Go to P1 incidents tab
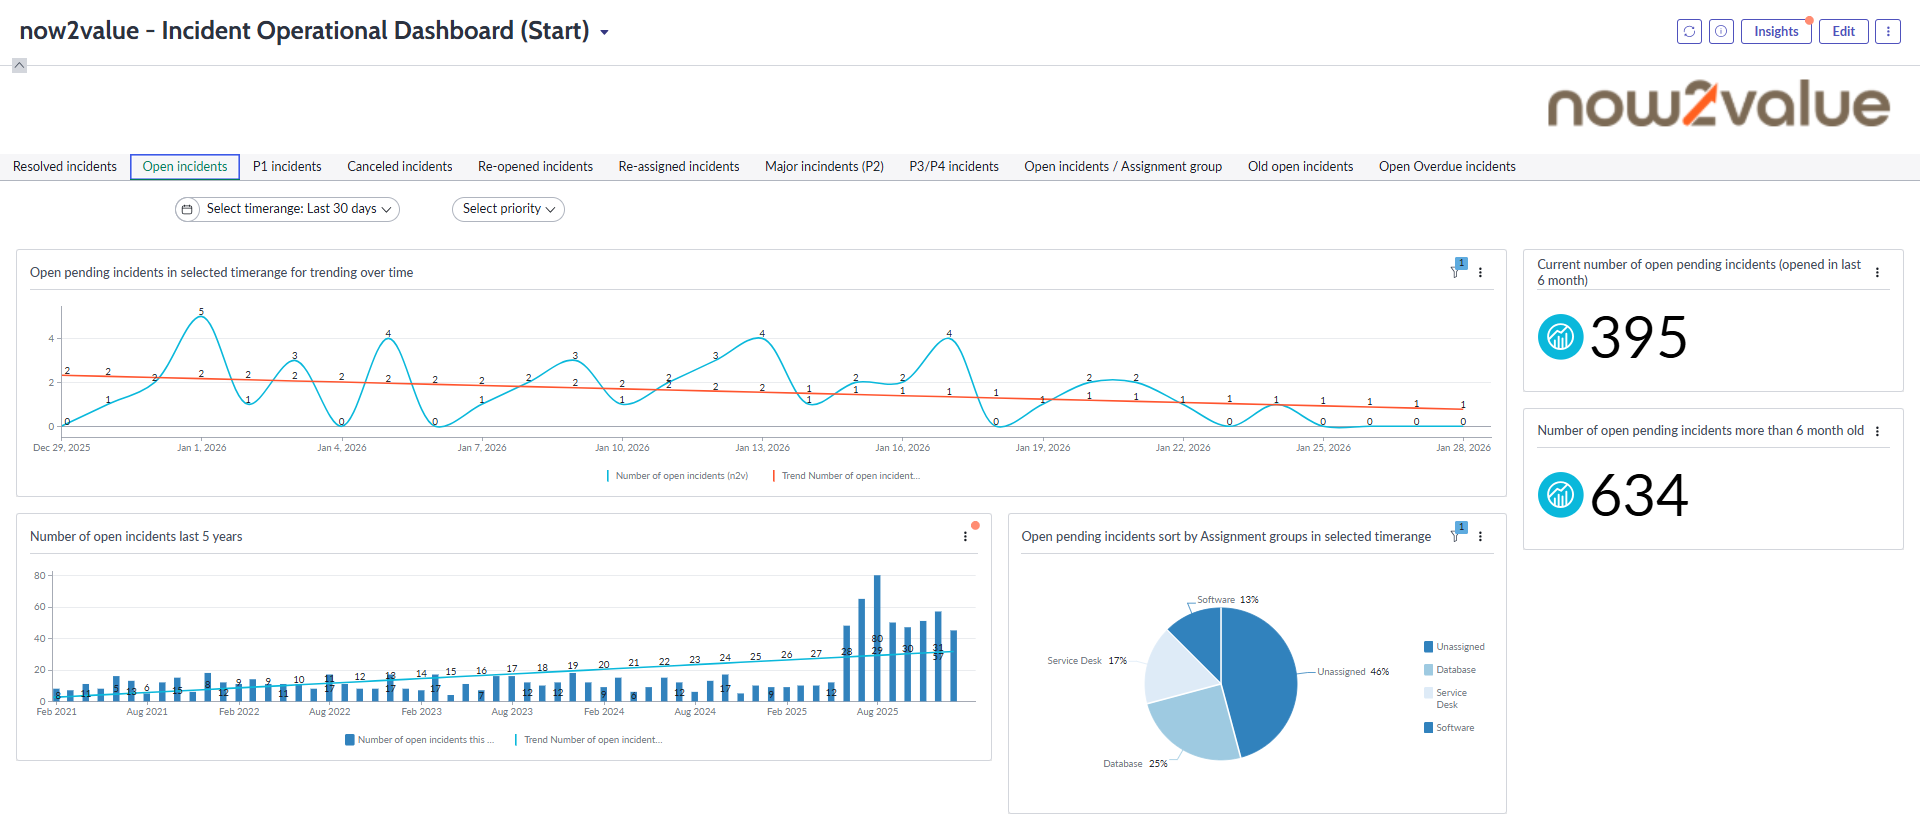This screenshot has height=835, width=1920. click(x=287, y=167)
